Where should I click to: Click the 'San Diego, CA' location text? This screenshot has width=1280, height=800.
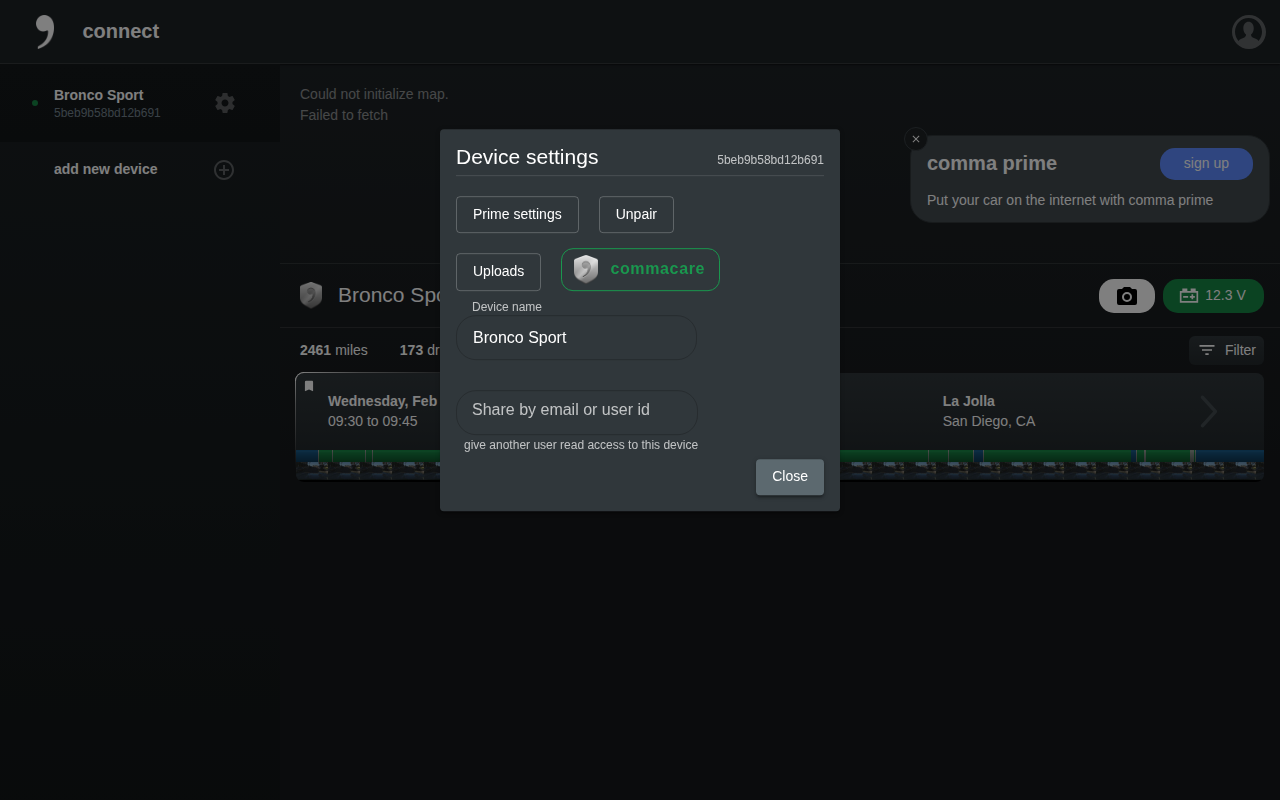pyautogui.click(x=989, y=422)
